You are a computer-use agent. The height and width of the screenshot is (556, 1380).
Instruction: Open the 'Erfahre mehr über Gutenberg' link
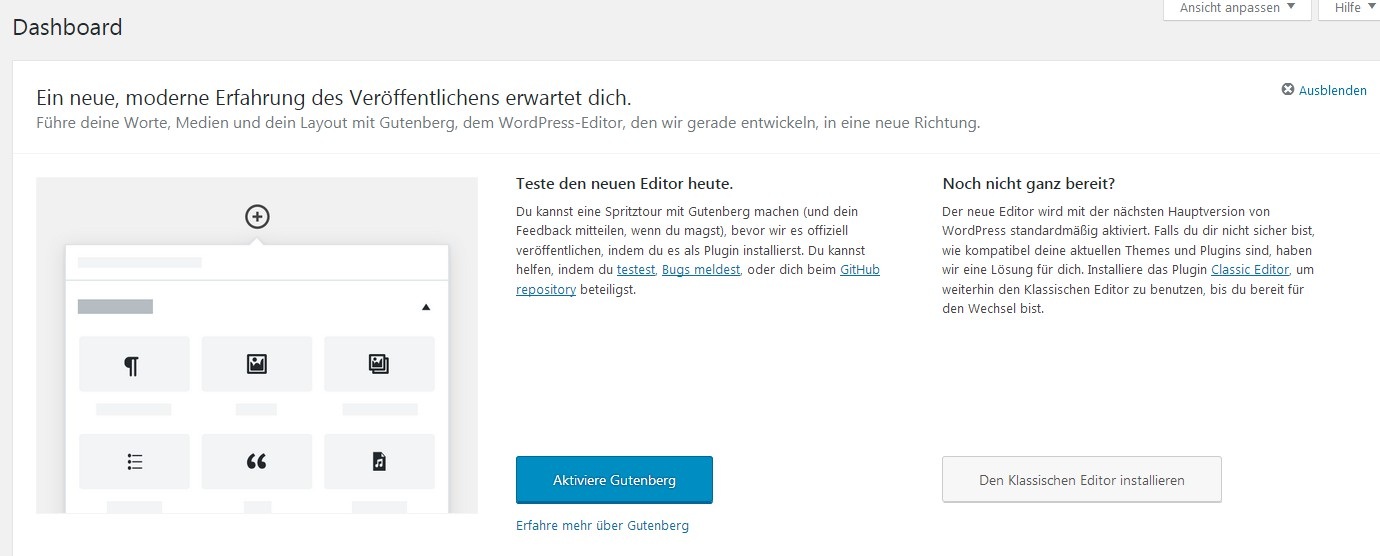(x=602, y=525)
